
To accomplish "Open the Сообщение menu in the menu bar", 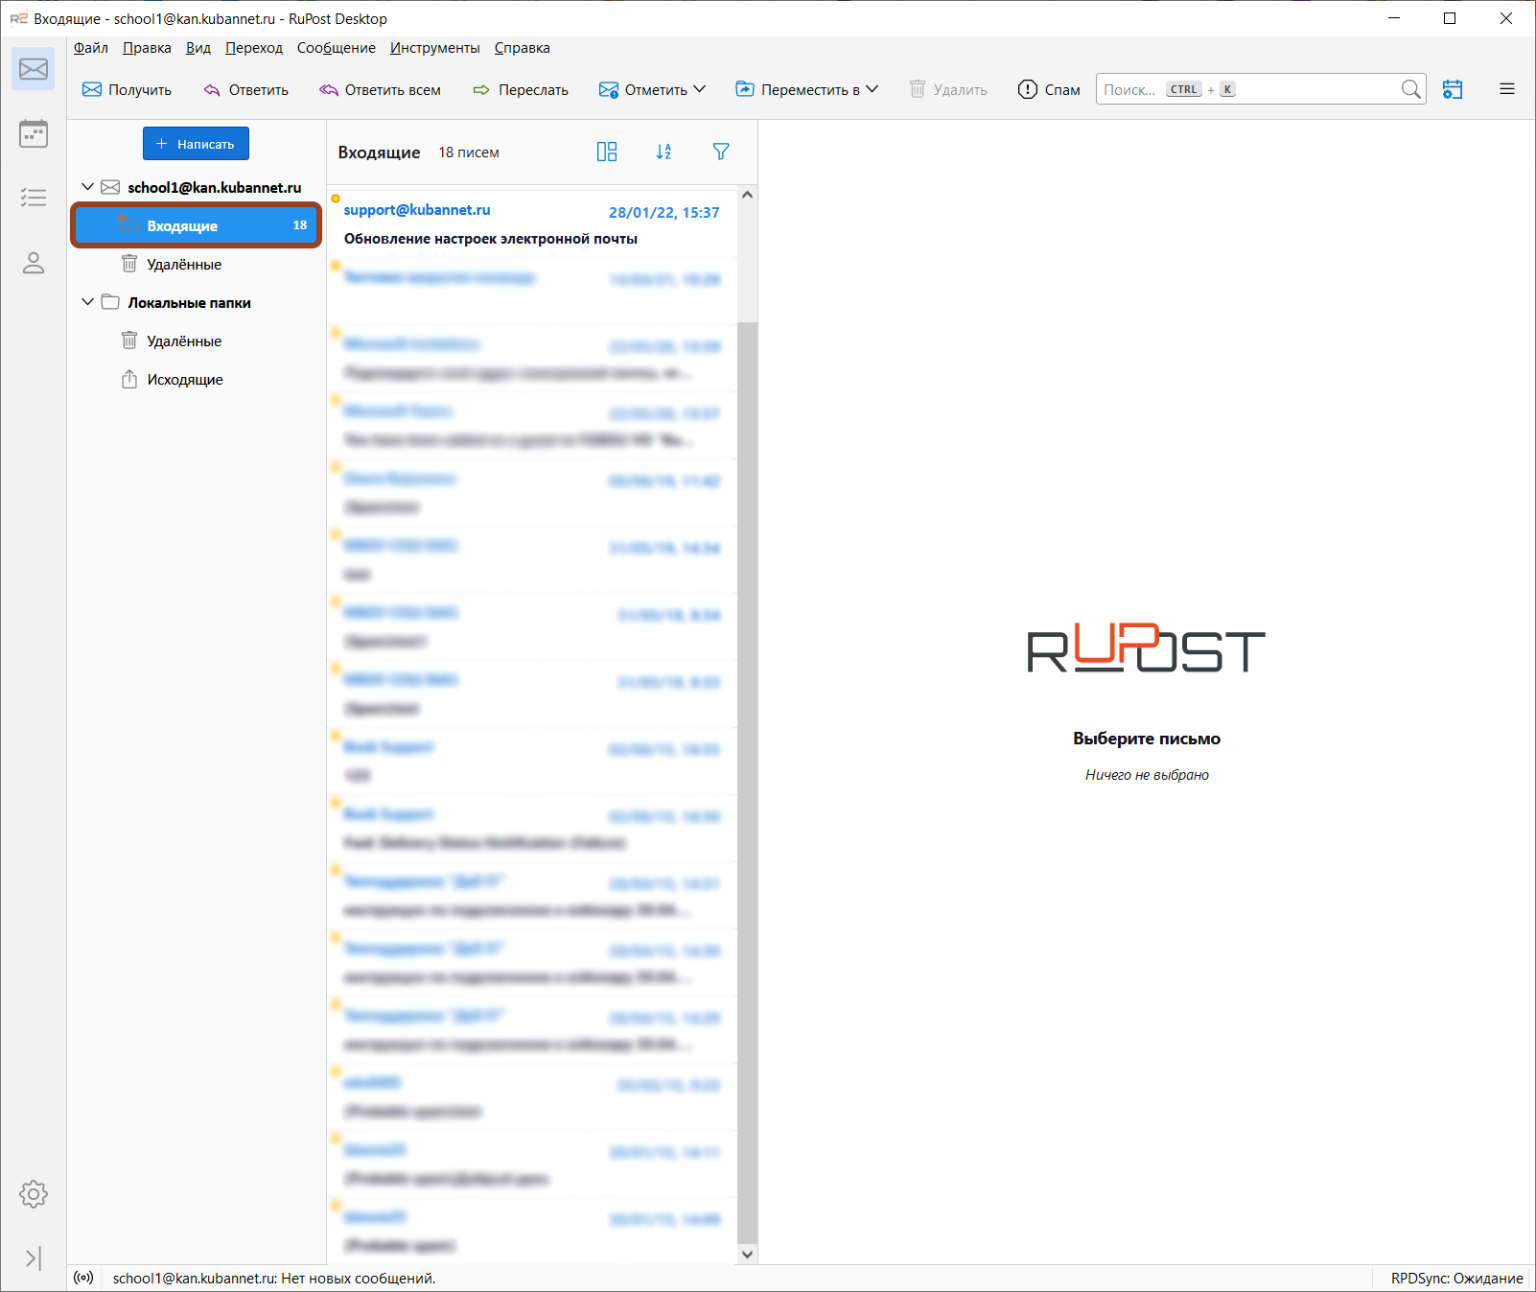I will [335, 47].
